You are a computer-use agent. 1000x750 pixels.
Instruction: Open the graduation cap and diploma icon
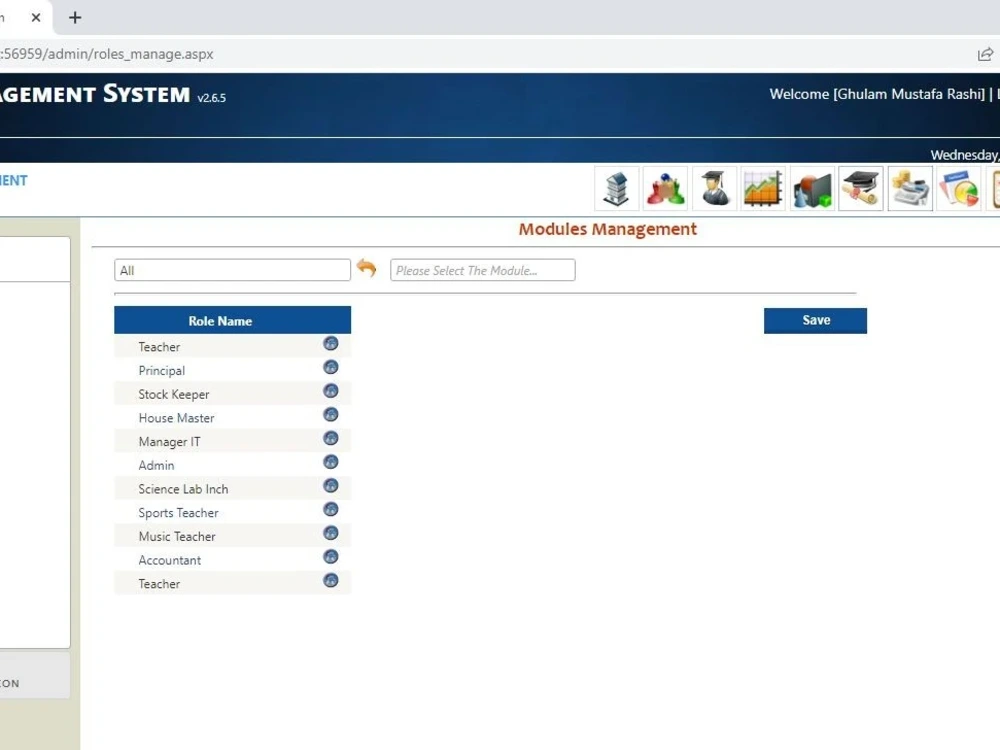point(861,189)
